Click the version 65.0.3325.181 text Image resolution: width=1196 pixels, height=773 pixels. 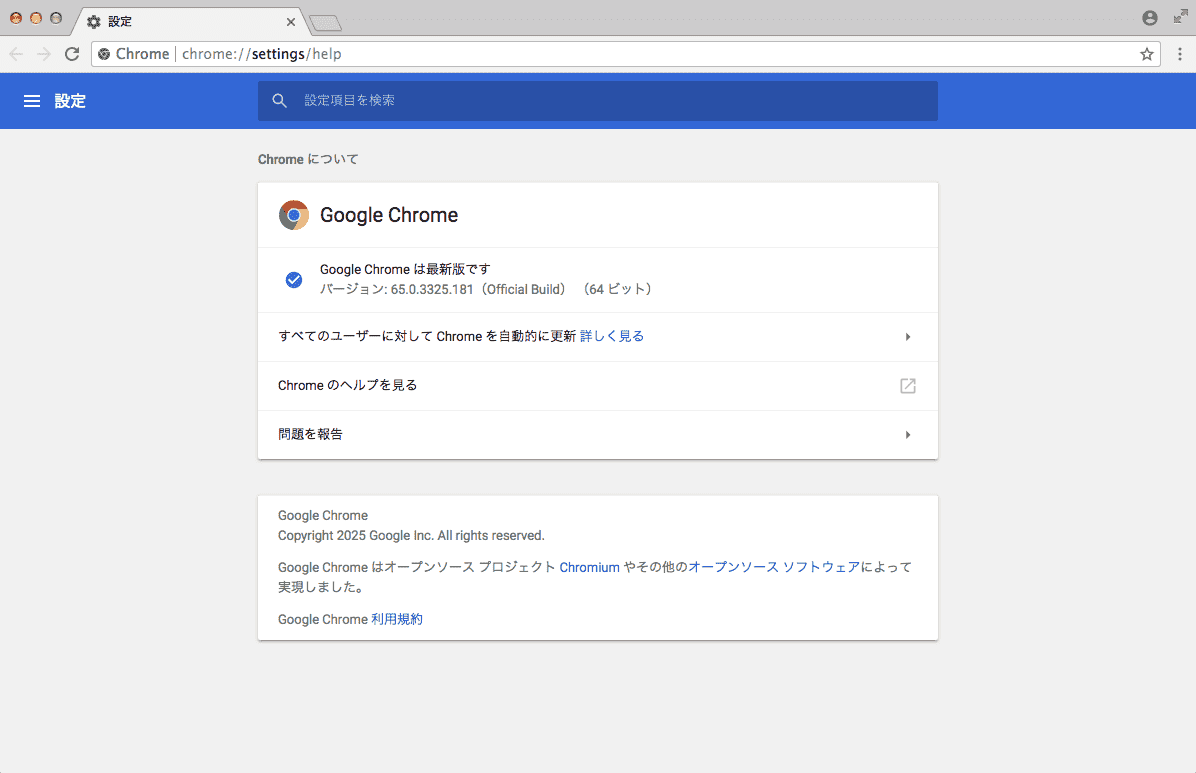(x=485, y=290)
